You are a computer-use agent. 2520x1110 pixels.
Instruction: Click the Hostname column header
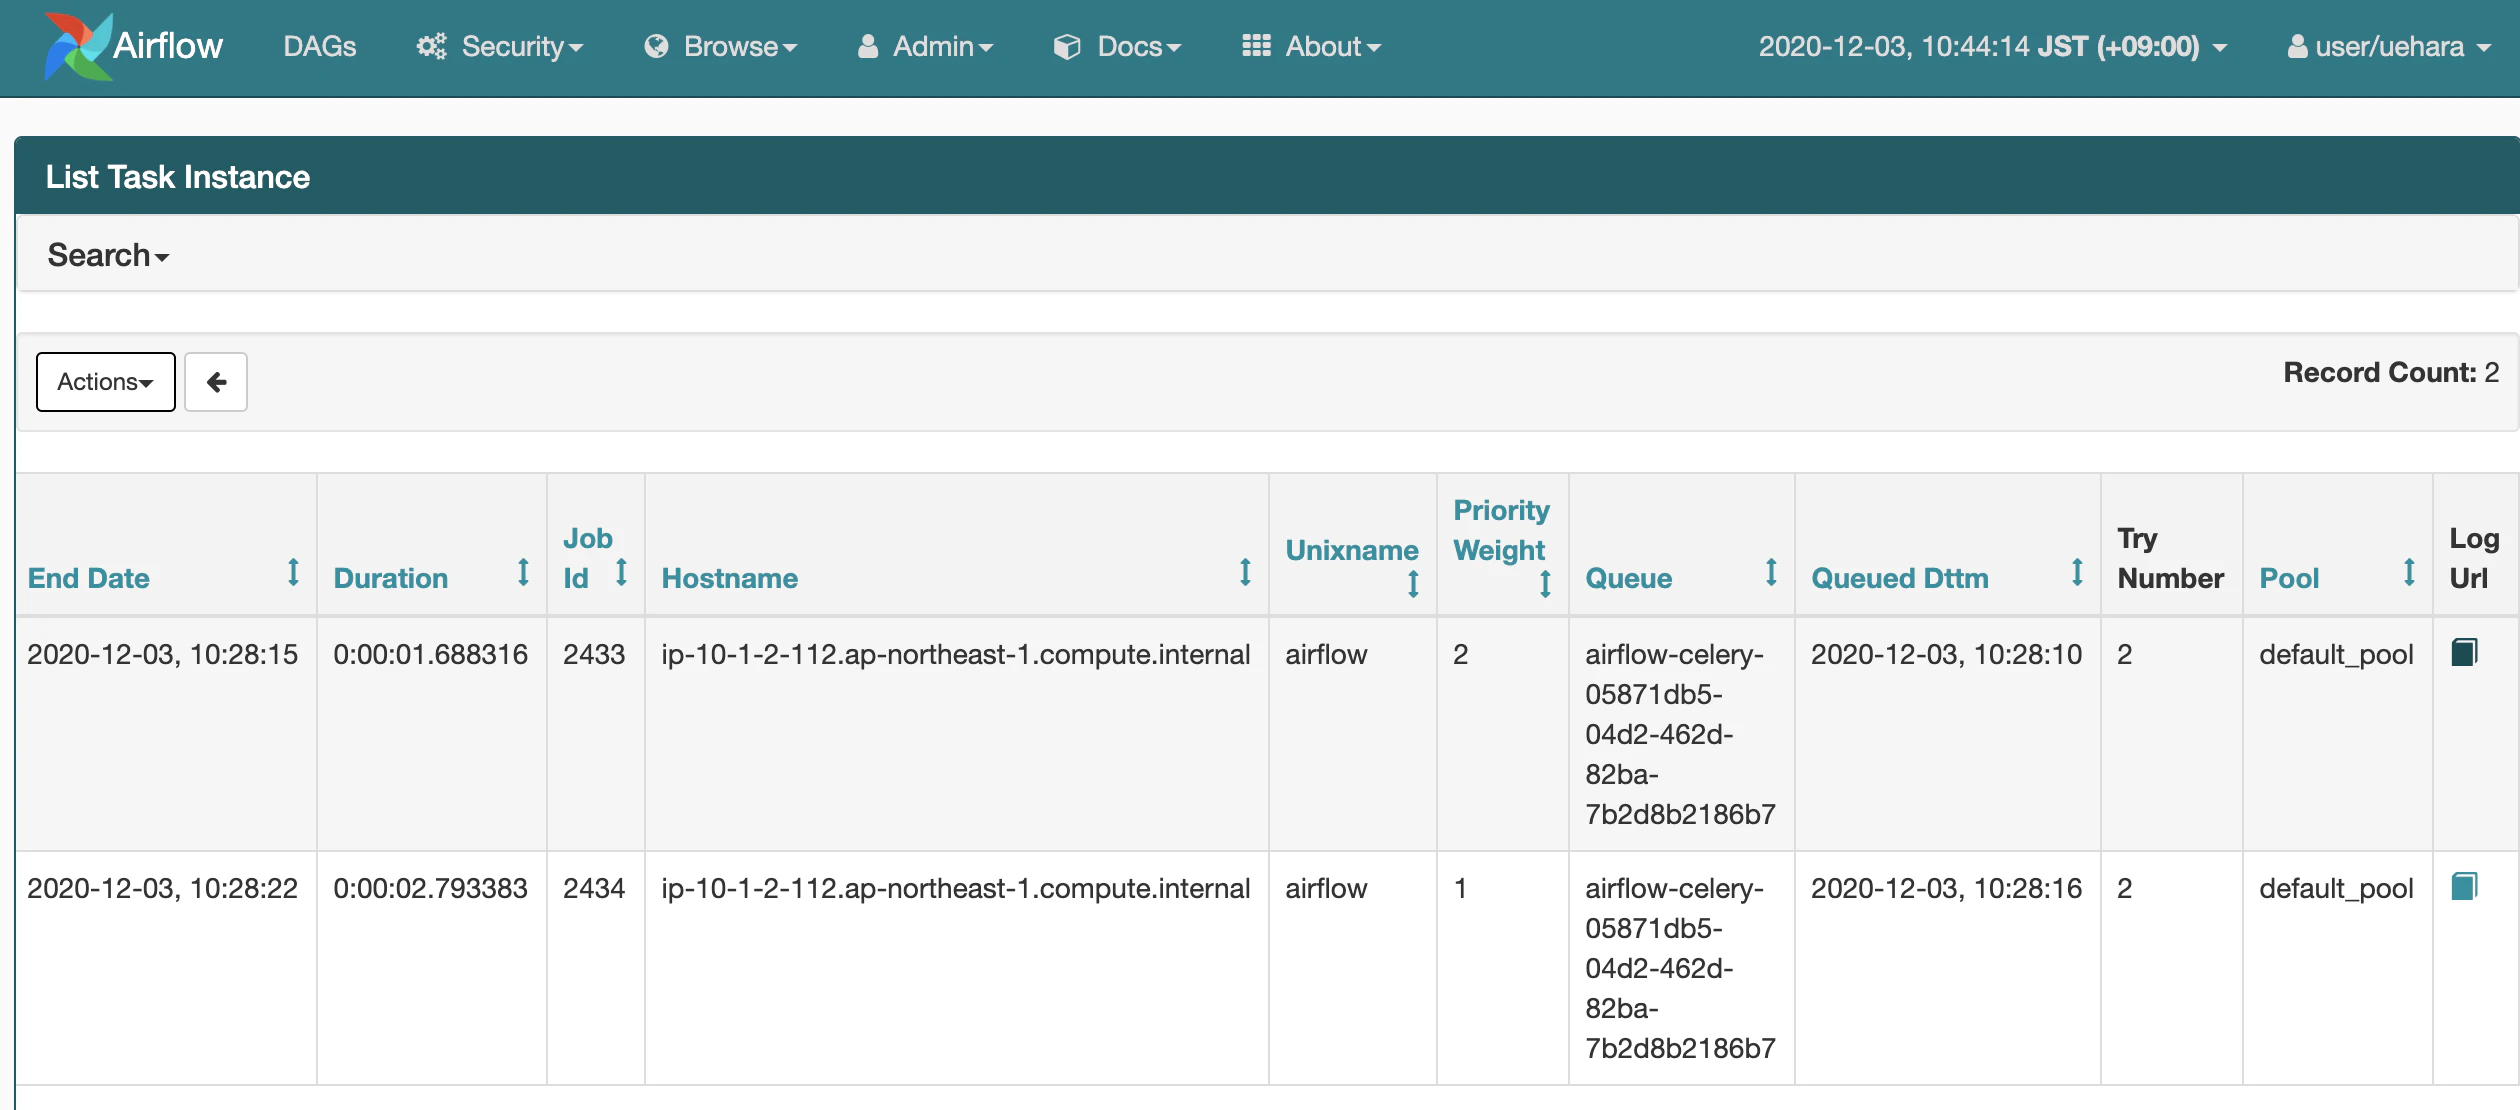(729, 578)
